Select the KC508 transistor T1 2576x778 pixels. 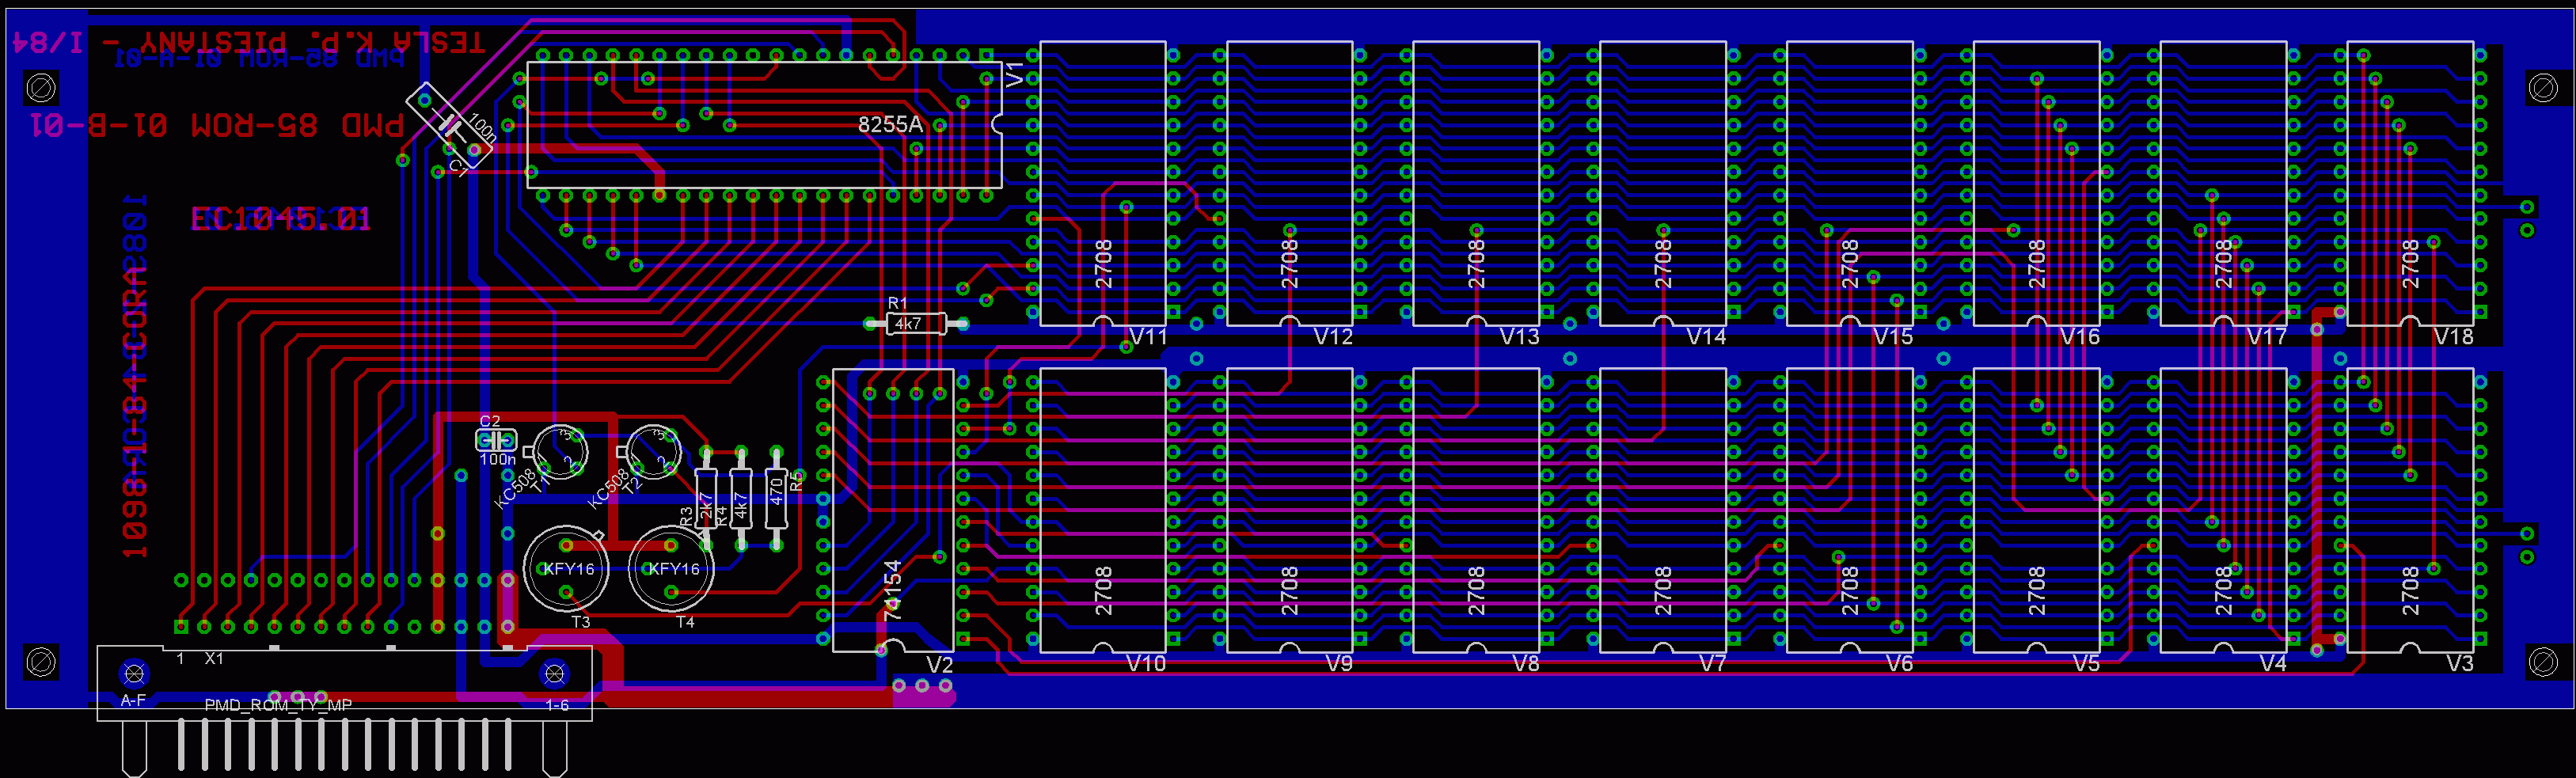[560, 452]
